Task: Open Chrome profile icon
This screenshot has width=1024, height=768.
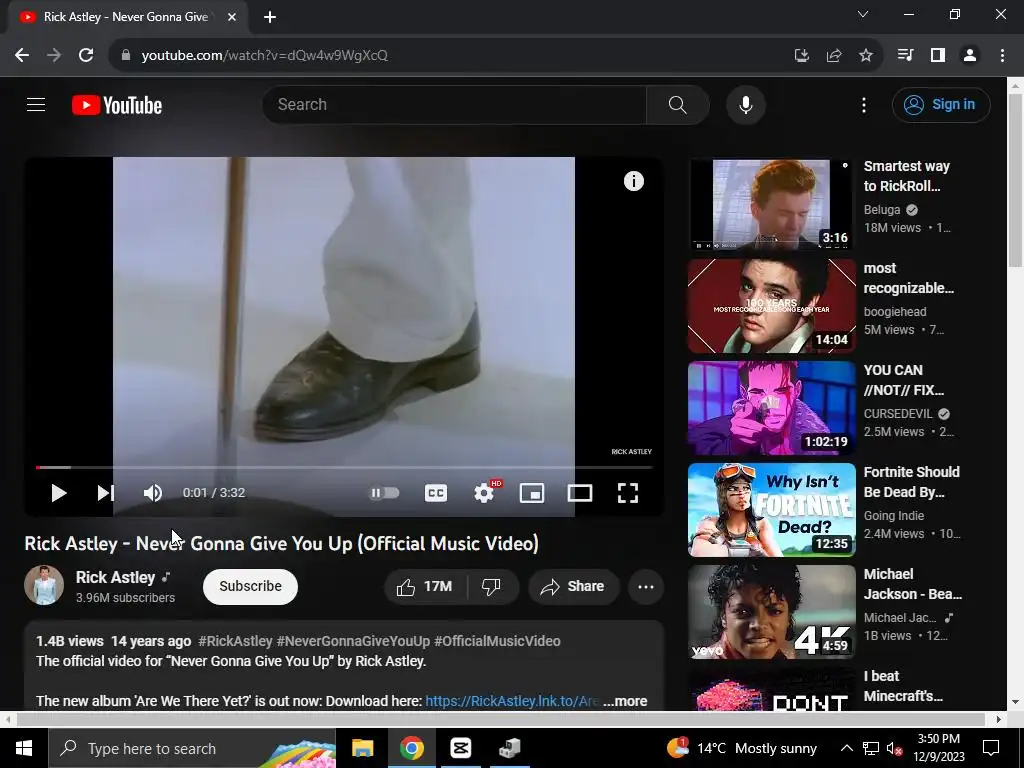Action: pos(970,56)
